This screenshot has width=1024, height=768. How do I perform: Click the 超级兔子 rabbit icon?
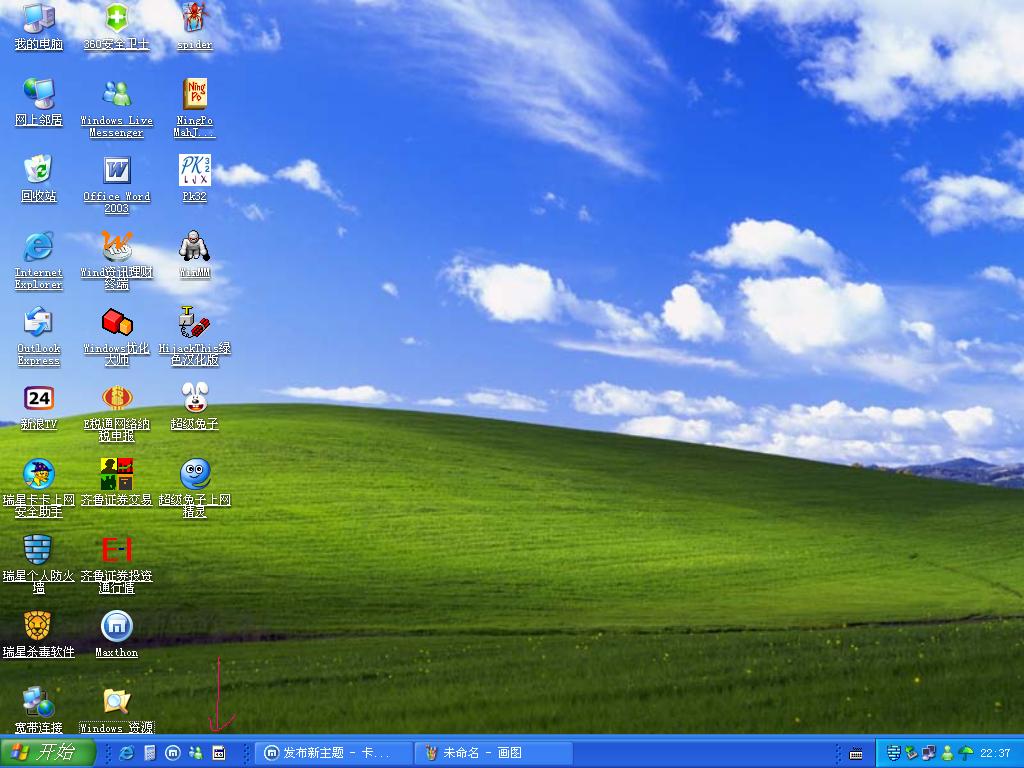pyautogui.click(x=194, y=398)
